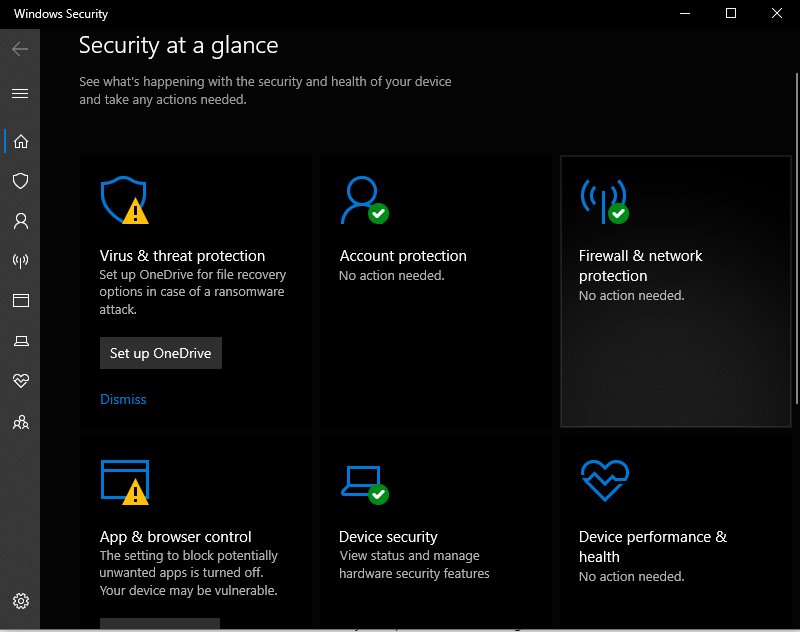Open the App & browser control tile
This screenshot has width=800, height=632.
[175, 537]
